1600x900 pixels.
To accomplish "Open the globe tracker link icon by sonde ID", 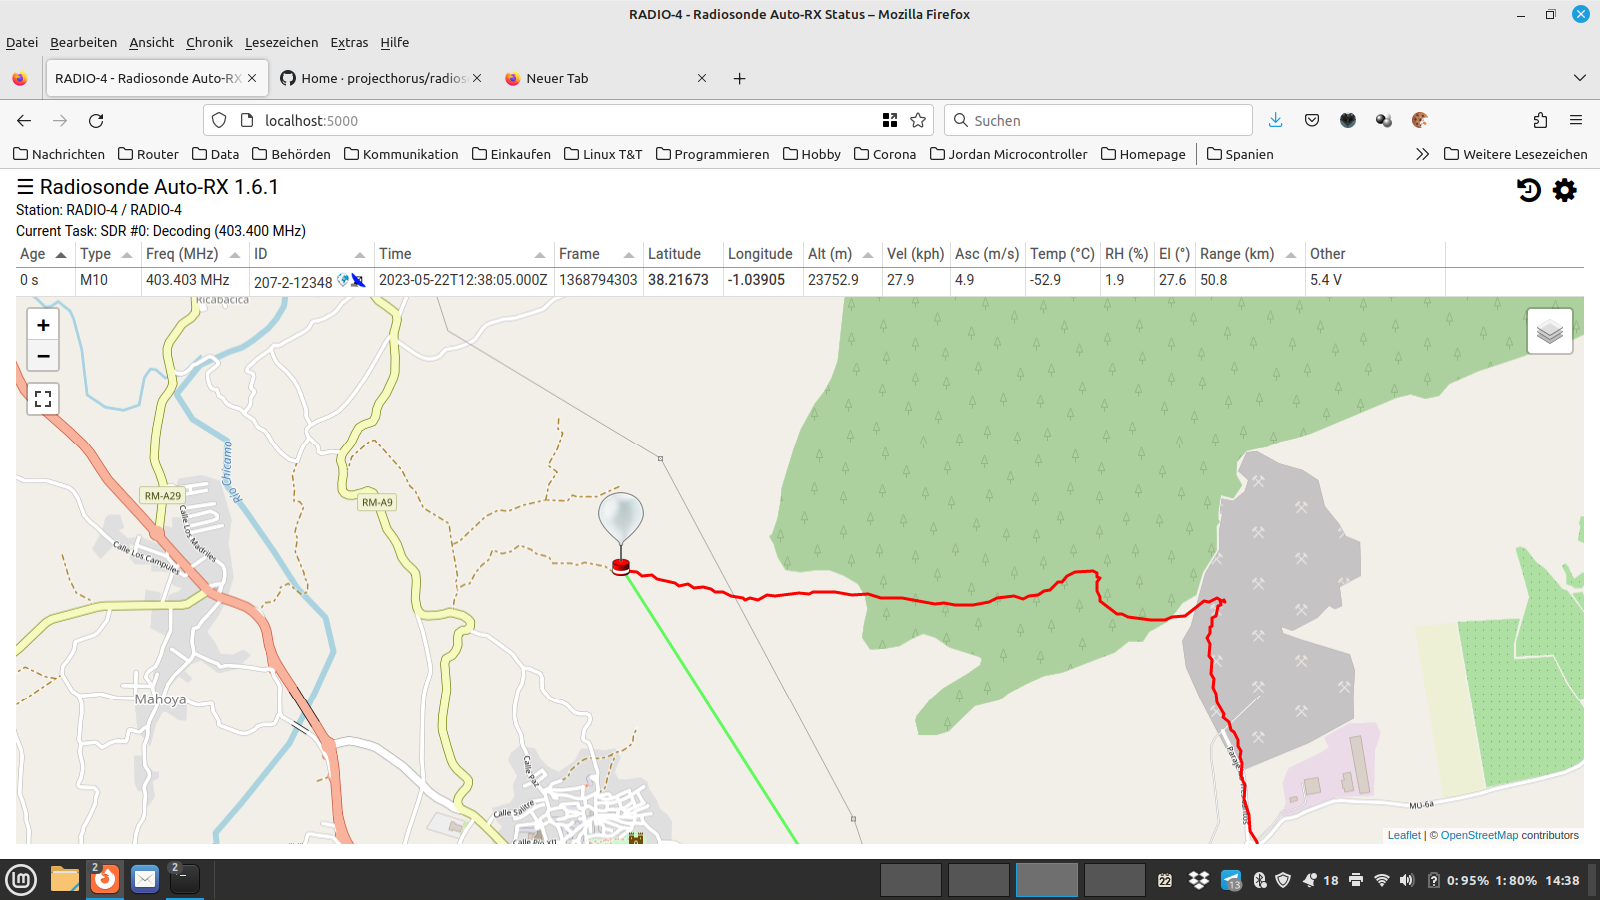I will pyautogui.click(x=343, y=281).
